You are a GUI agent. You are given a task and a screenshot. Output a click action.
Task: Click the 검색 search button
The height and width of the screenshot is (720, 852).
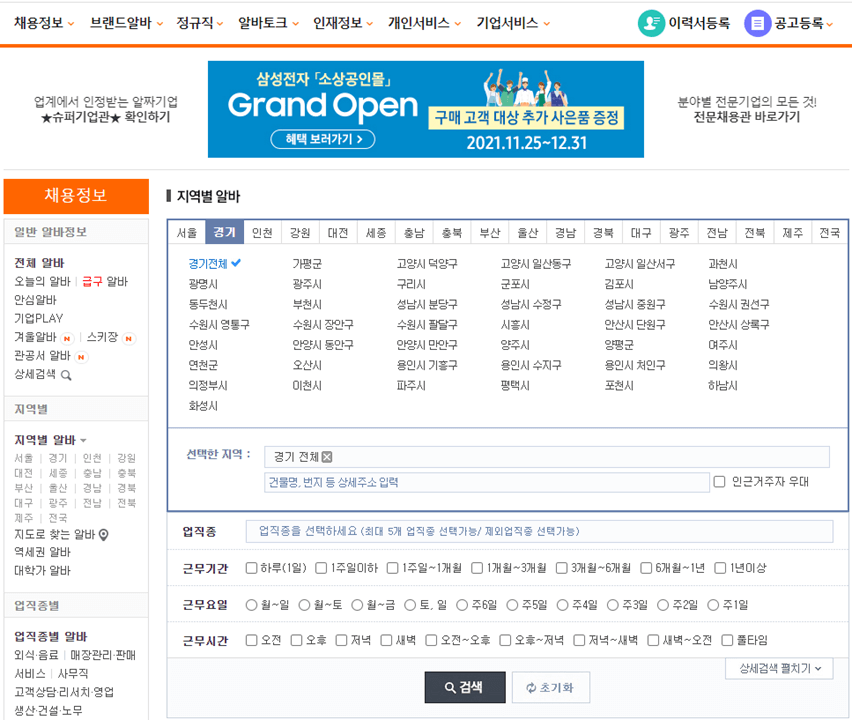pyautogui.click(x=465, y=687)
